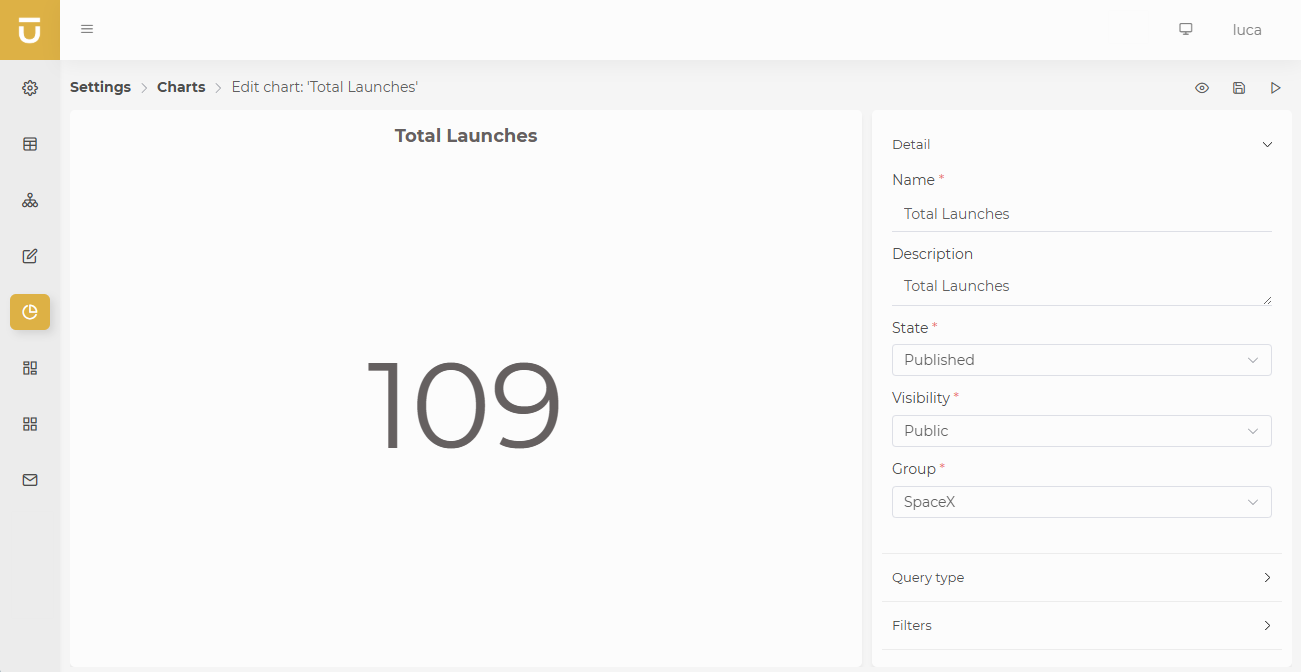This screenshot has height=672, width=1301.
Task: Expand the Filters section
Action: [x=1081, y=626]
